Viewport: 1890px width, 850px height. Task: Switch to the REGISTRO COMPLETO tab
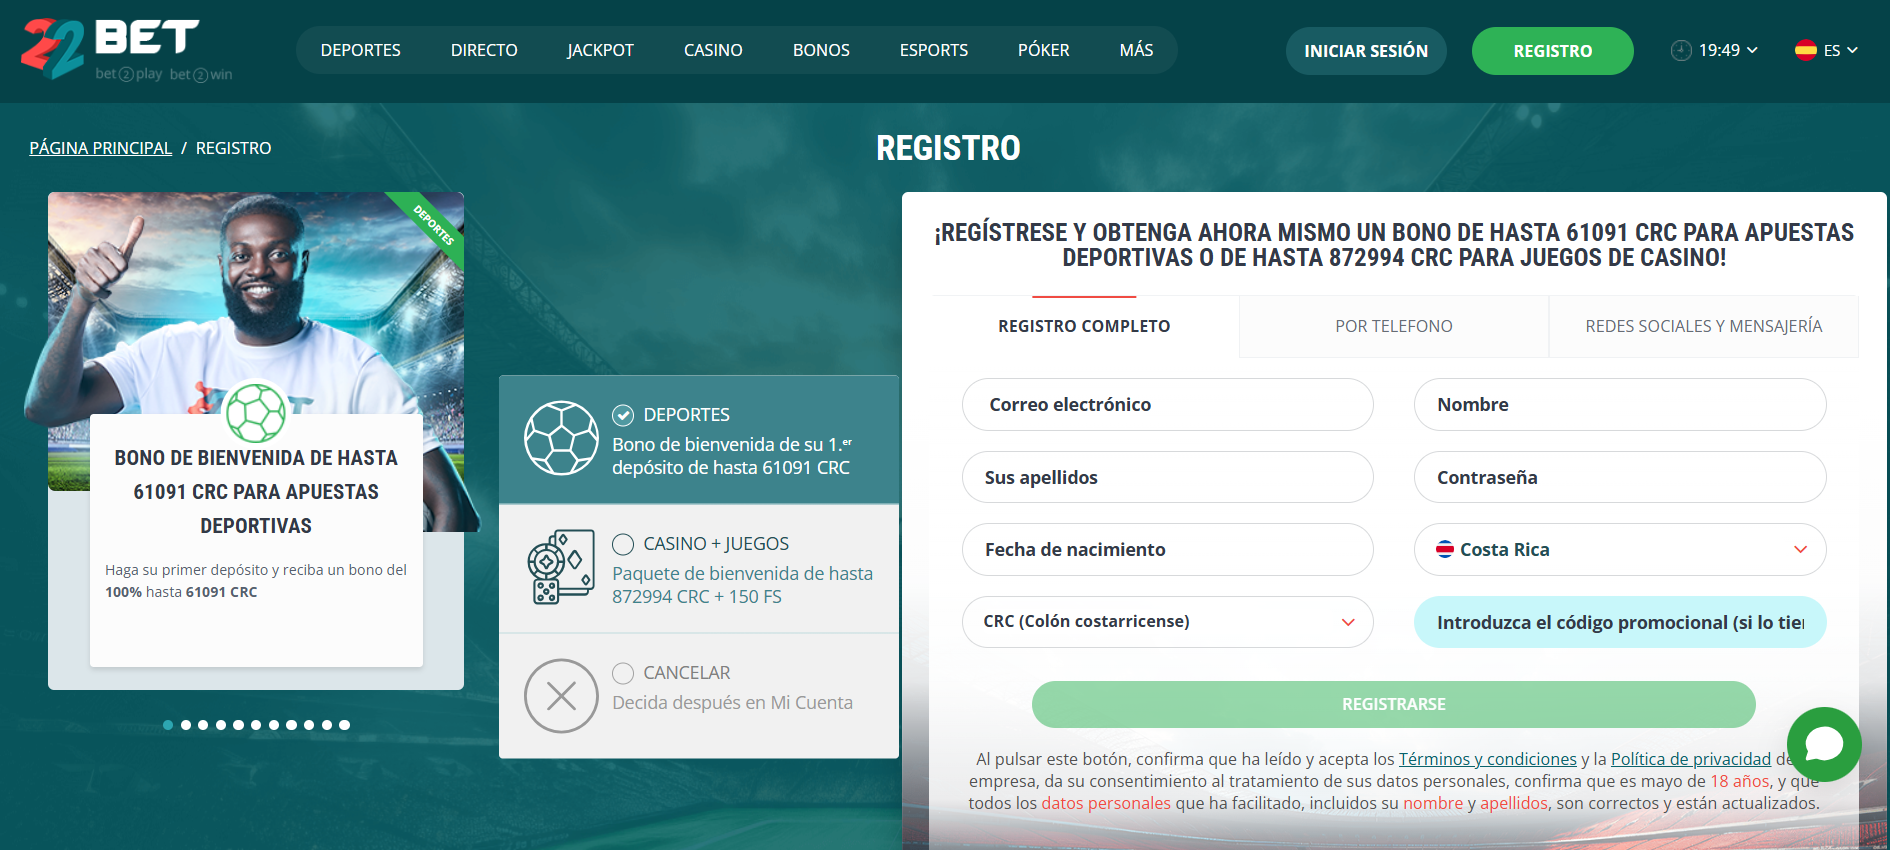coord(1084,326)
